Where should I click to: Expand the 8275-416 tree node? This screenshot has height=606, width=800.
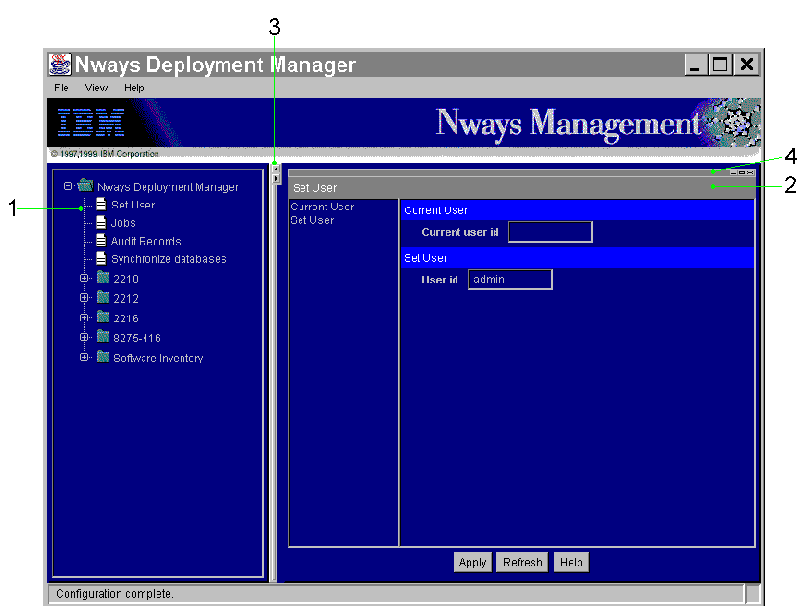click(x=85, y=337)
